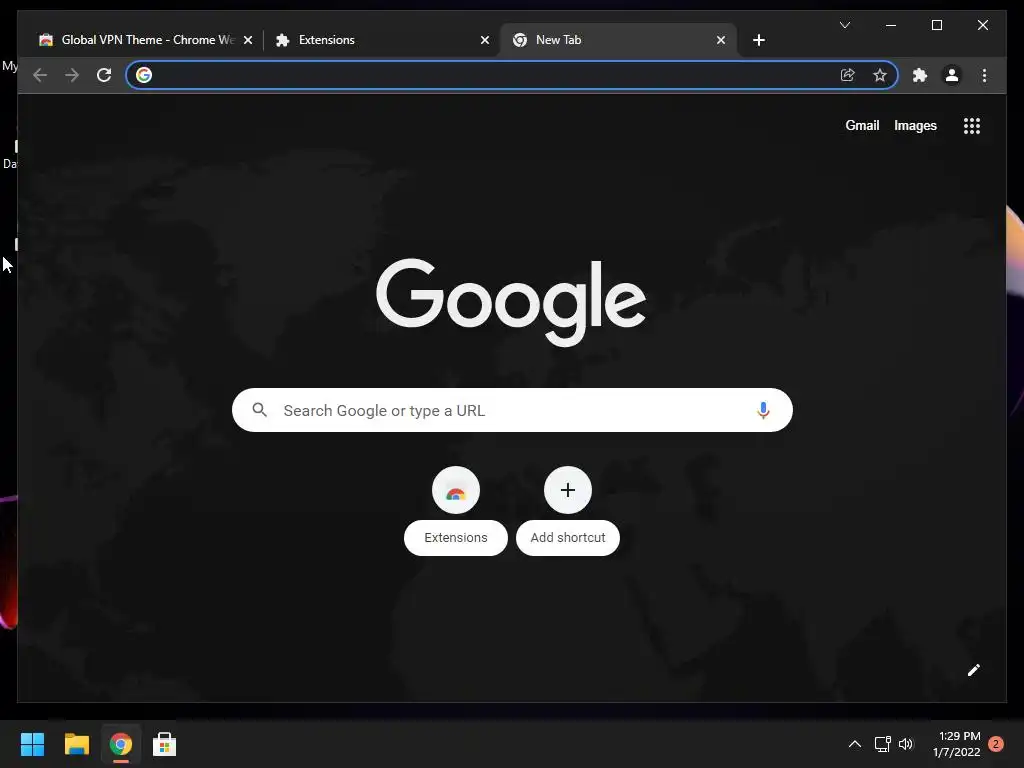
Task: Open Google apps grid
Action: 972,125
